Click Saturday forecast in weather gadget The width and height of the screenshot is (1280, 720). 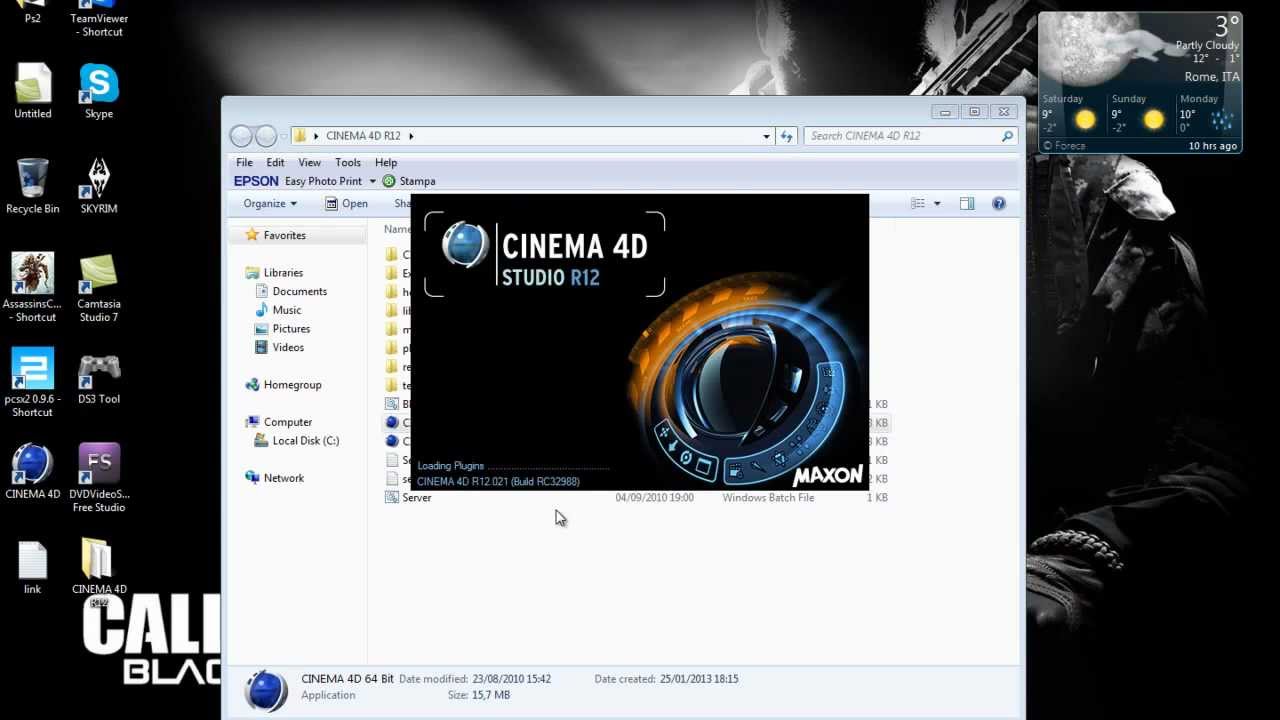coord(1071,114)
